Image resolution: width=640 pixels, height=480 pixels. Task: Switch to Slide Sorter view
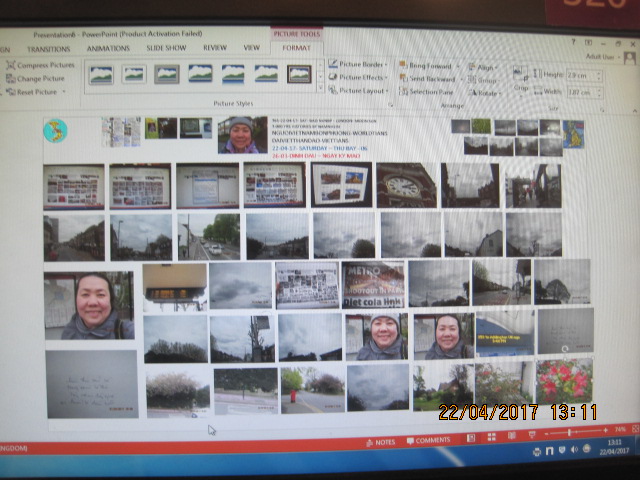pyautogui.click(x=491, y=437)
